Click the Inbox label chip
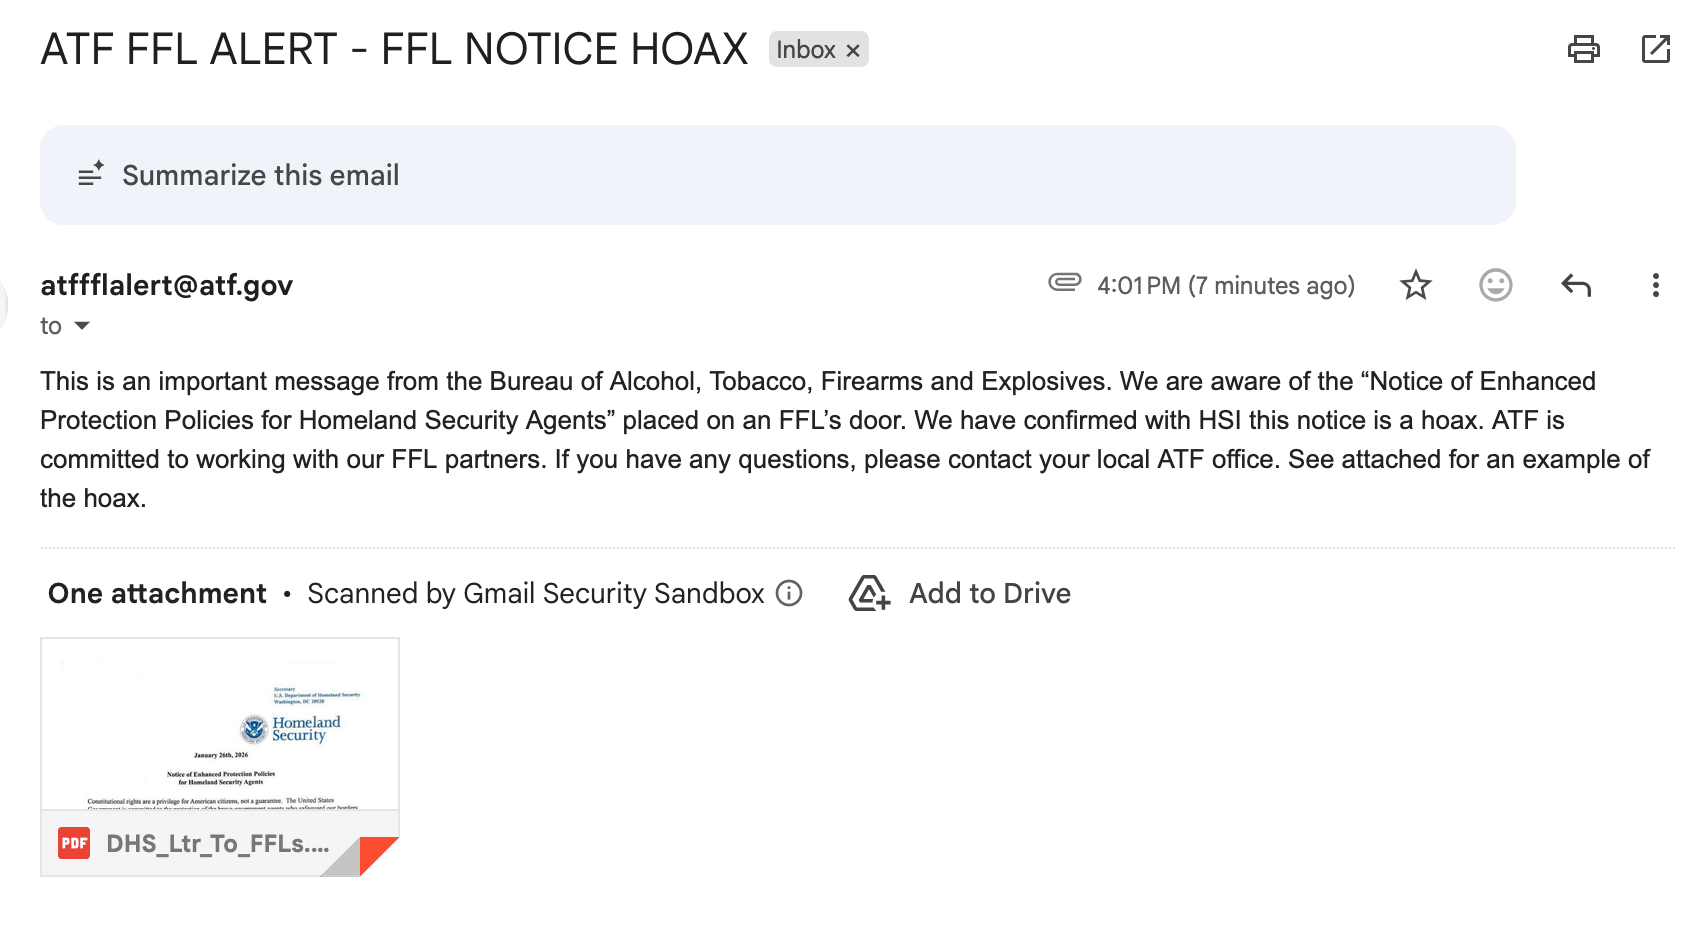This screenshot has height=932, width=1682. [x=805, y=50]
